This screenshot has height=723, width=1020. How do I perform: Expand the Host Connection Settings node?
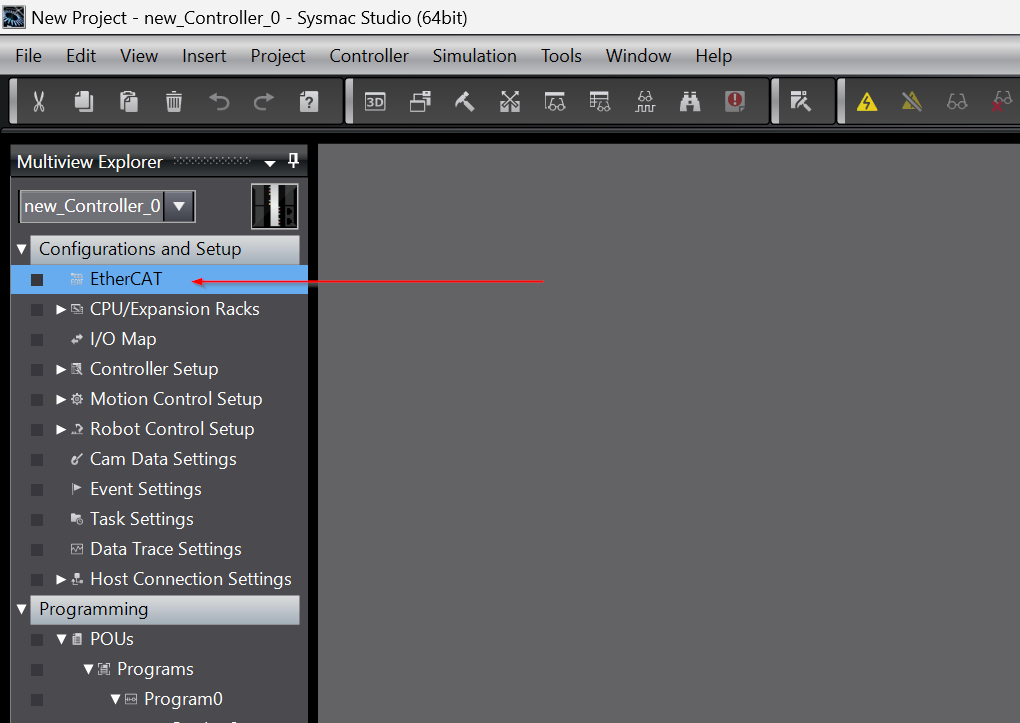tap(60, 579)
